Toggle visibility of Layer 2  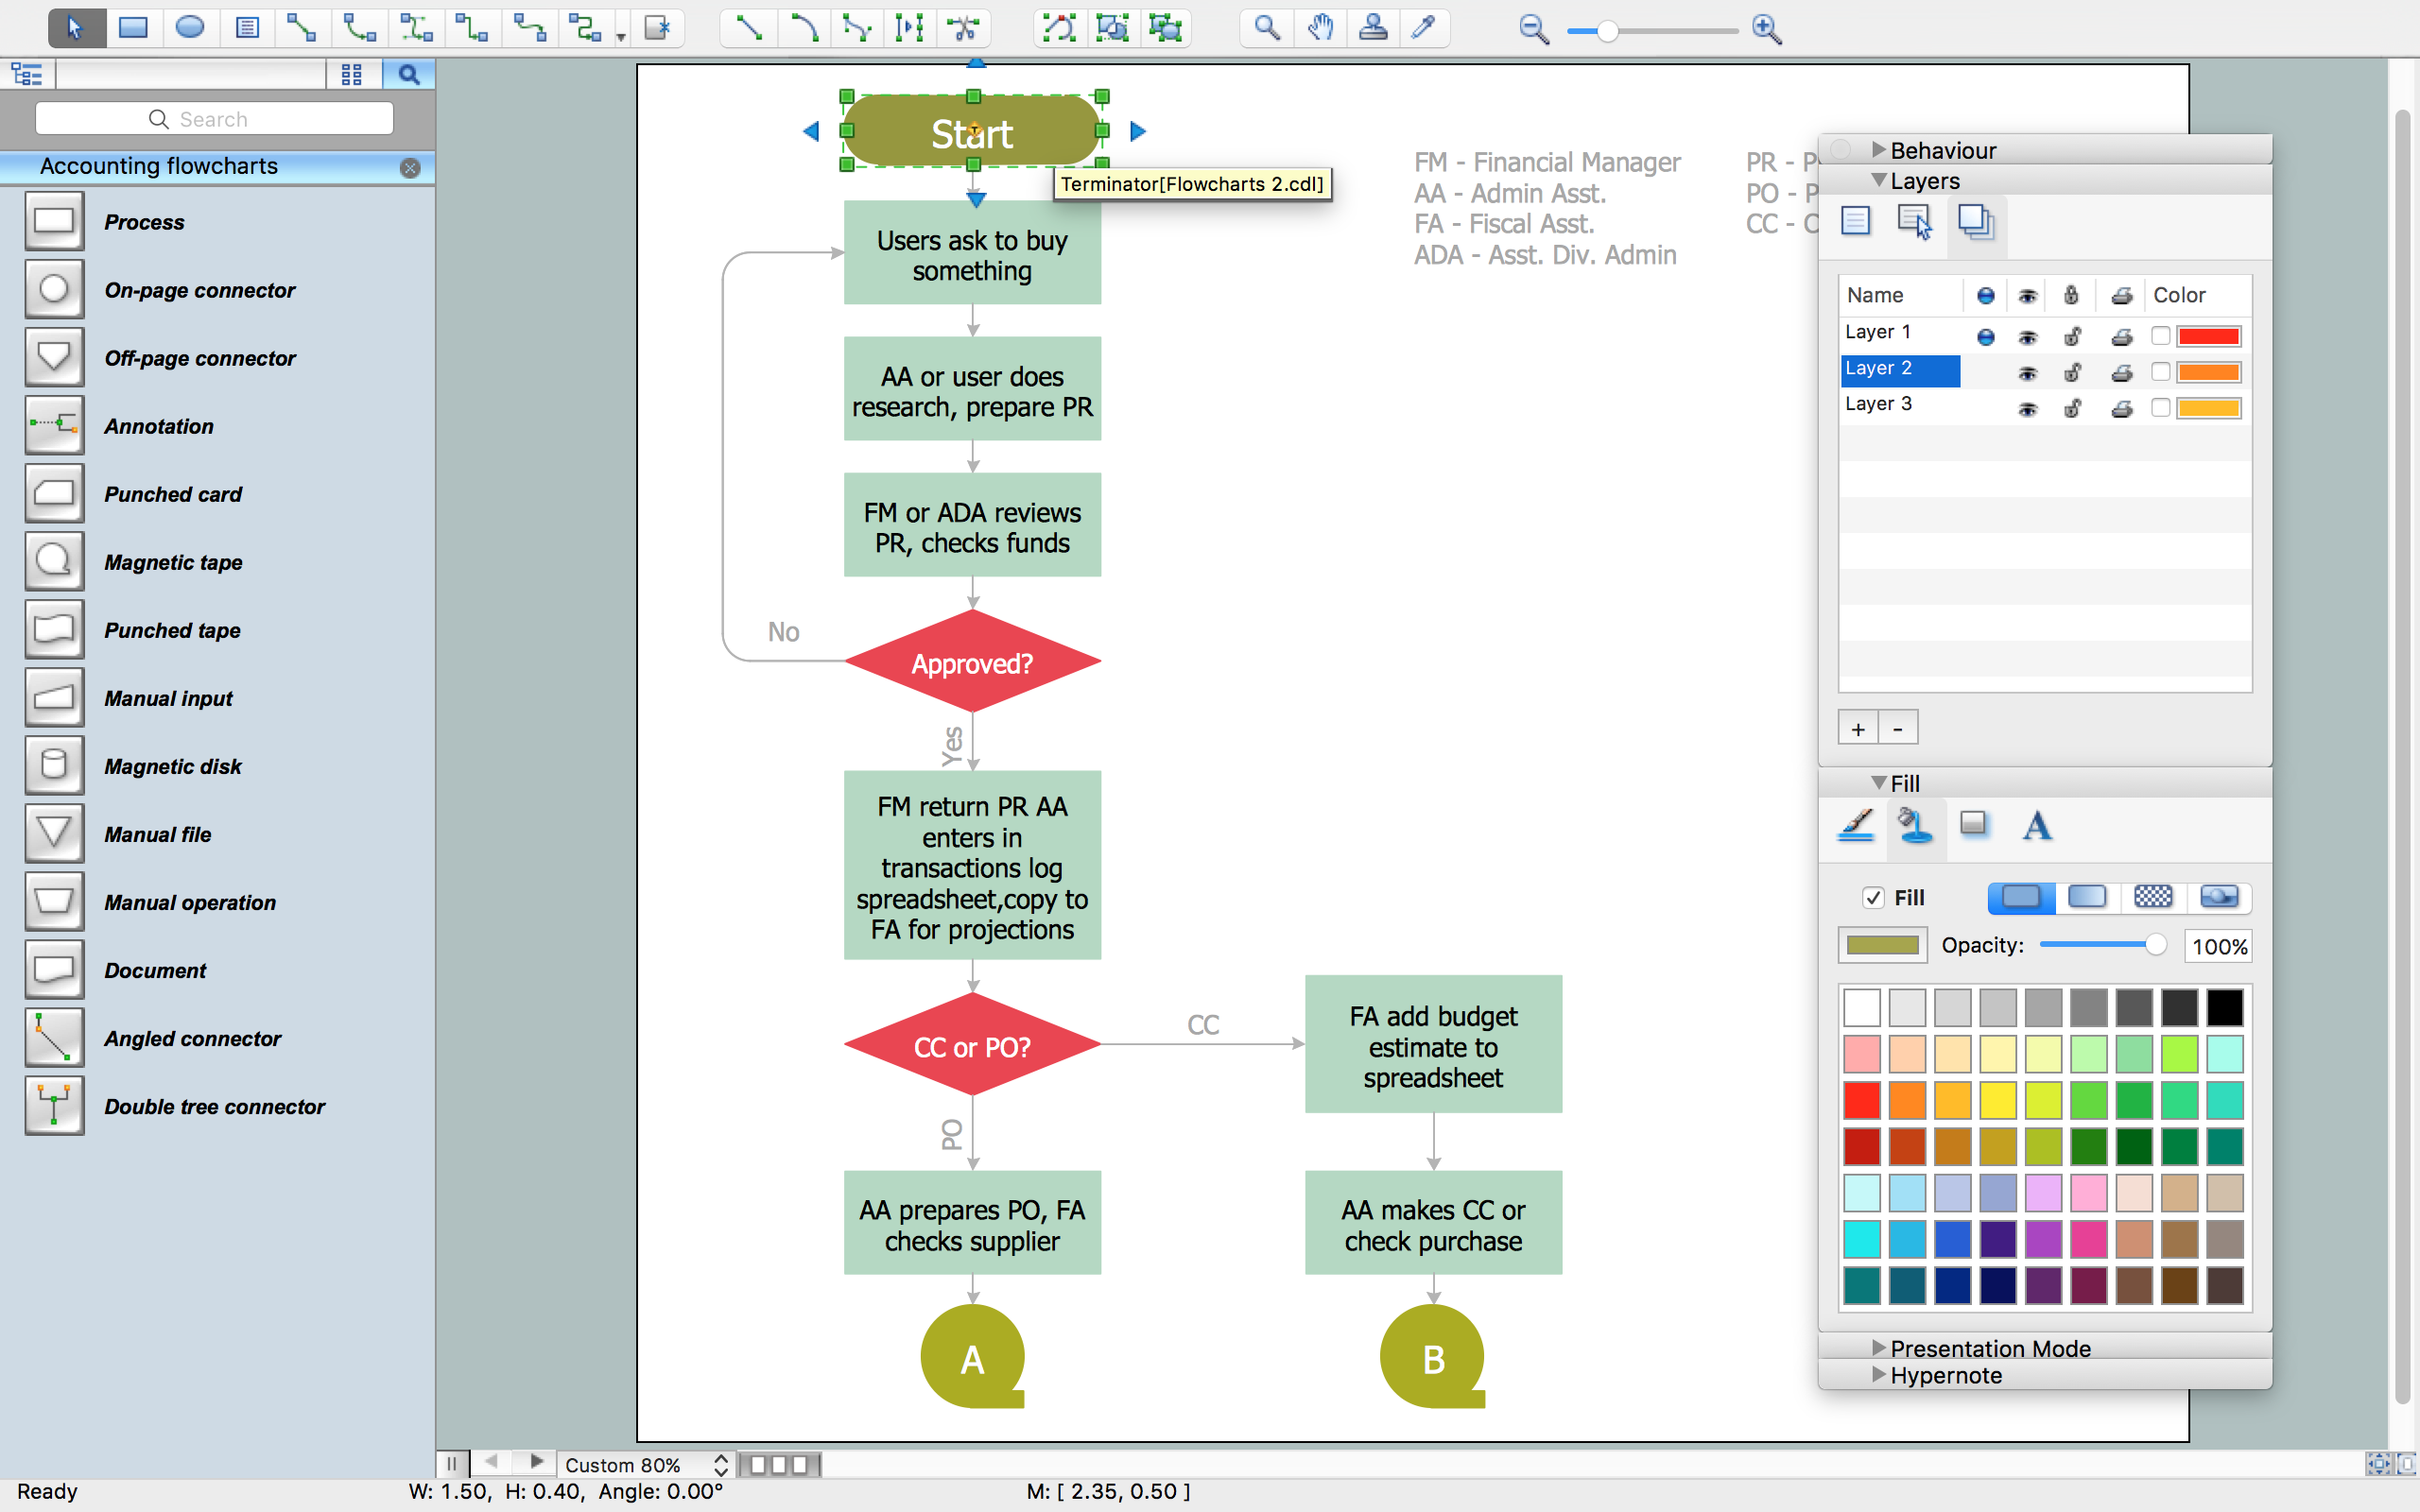[2026, 368]
